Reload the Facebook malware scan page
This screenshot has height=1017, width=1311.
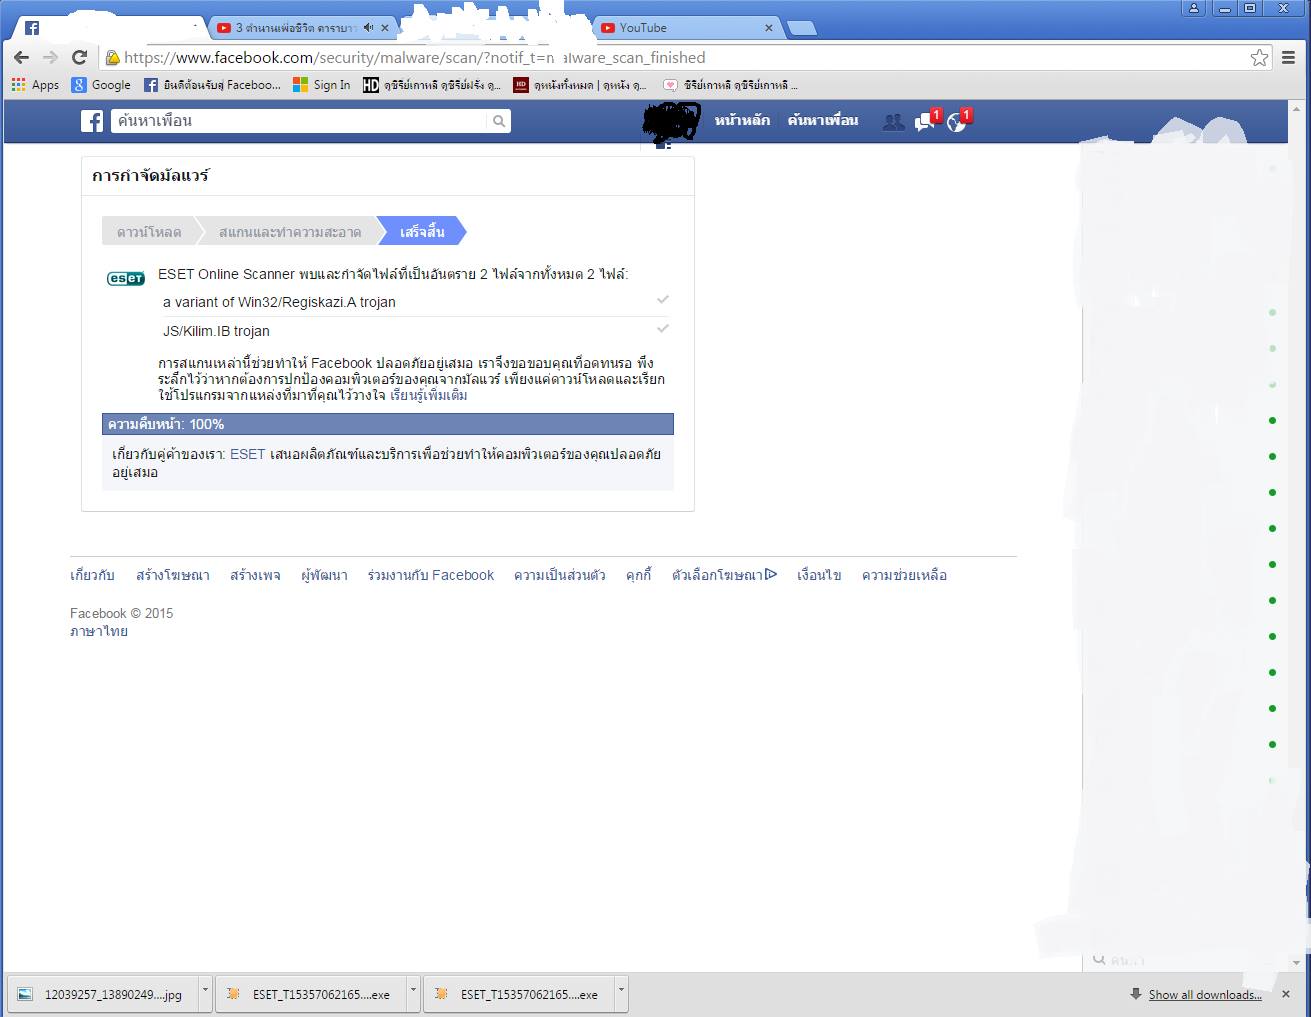point(80,57)
